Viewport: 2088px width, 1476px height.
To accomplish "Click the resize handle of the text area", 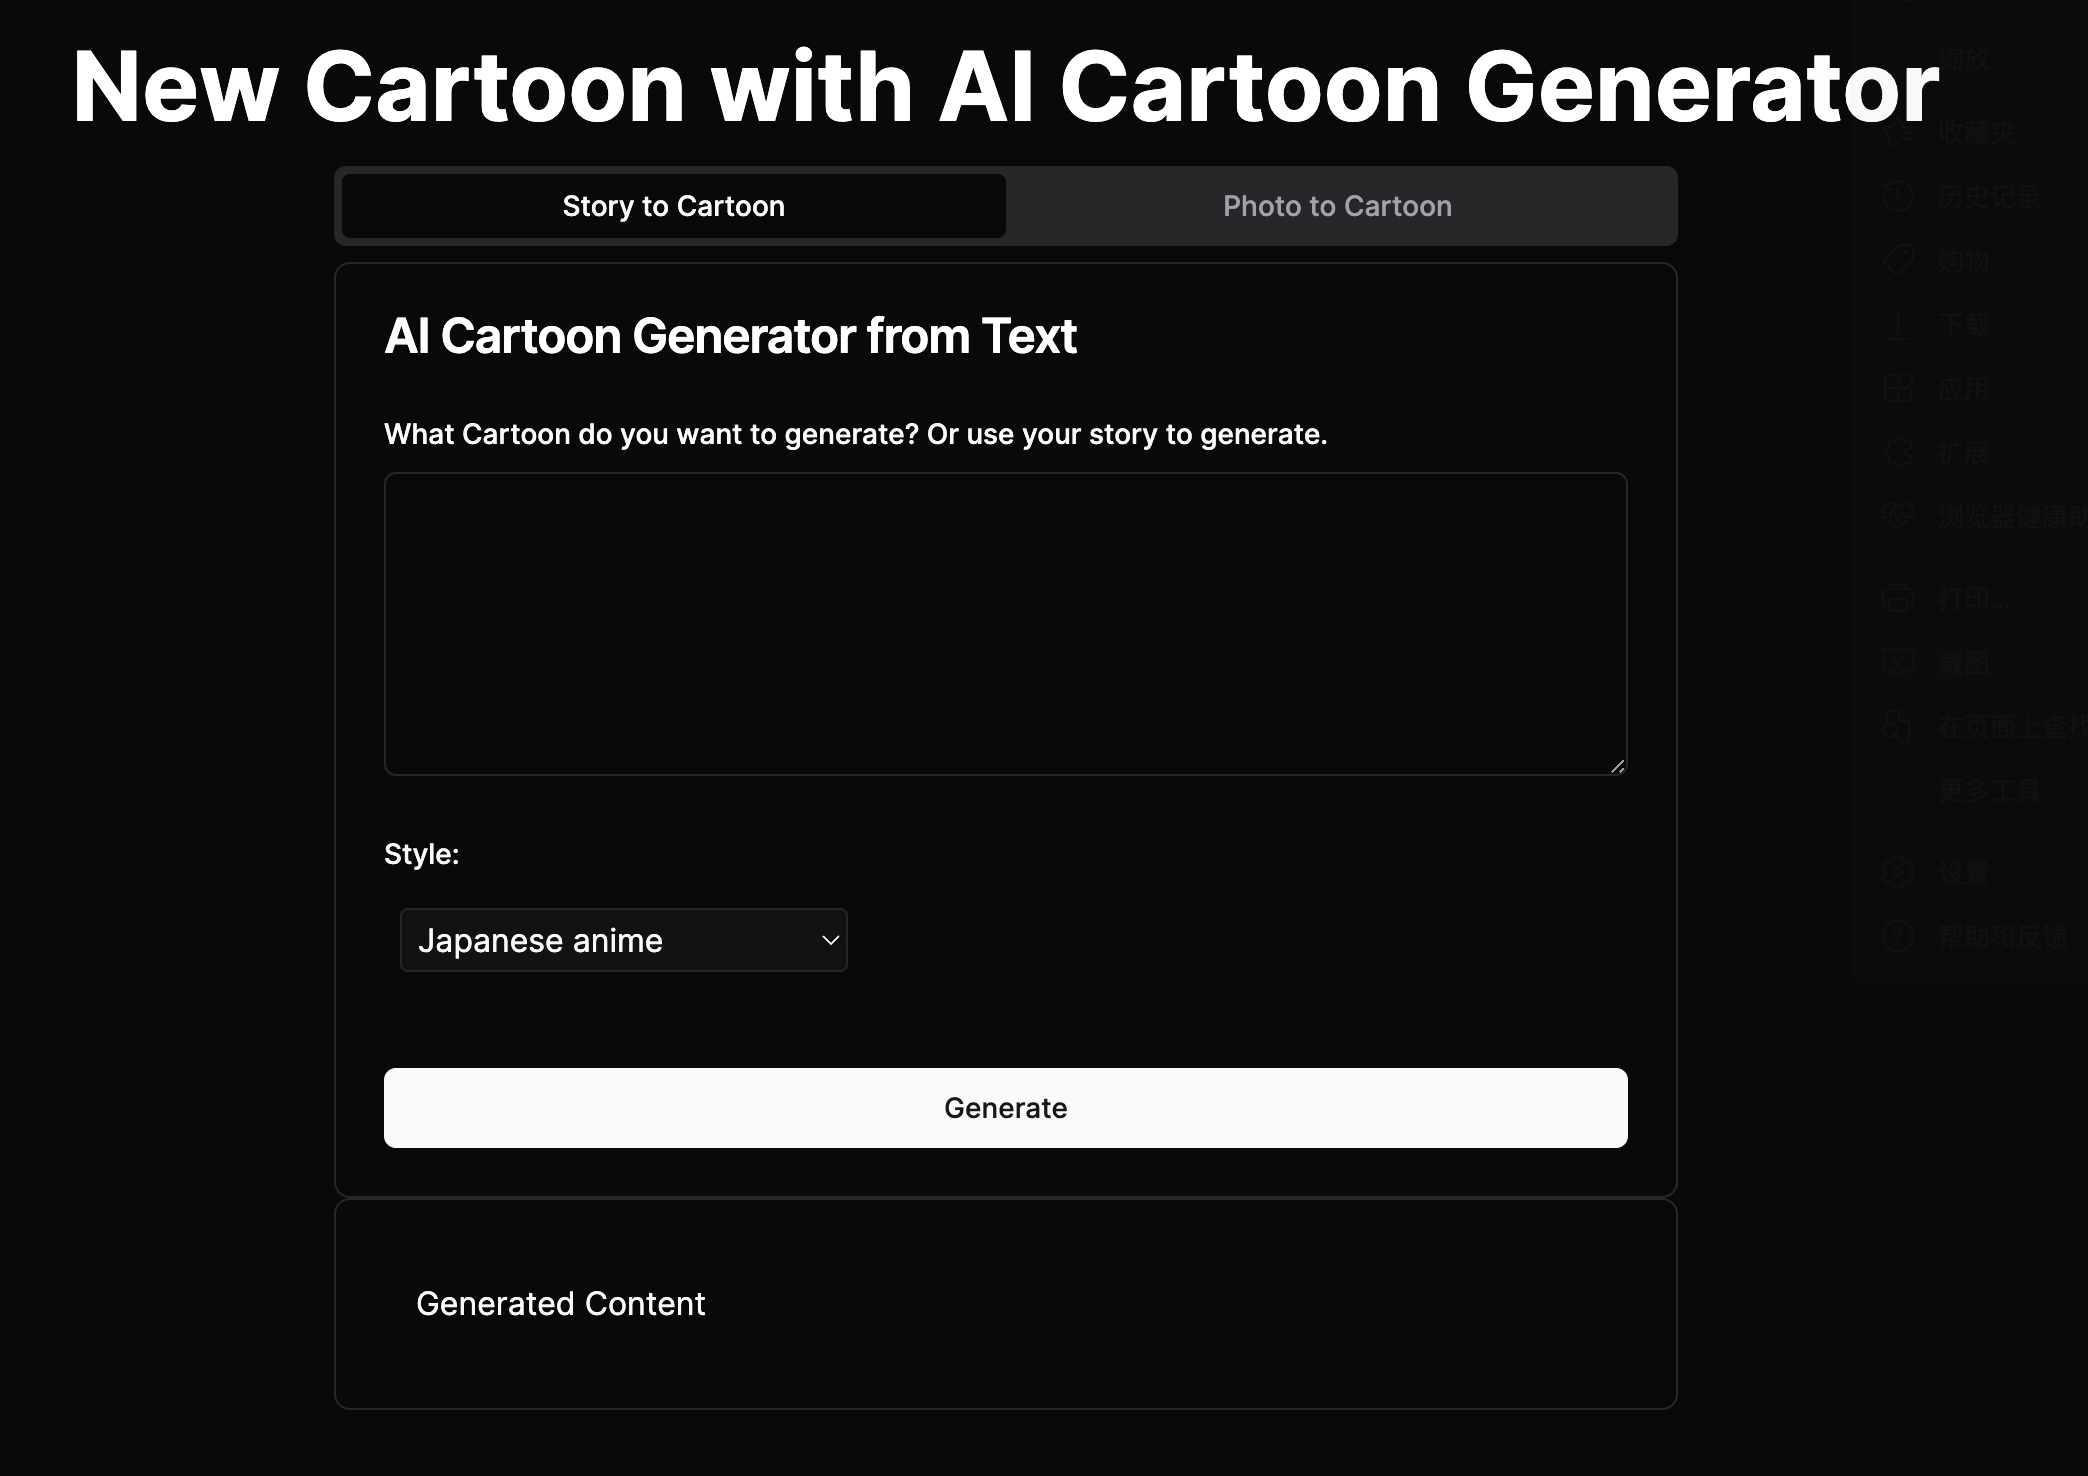I will 1616,766.
